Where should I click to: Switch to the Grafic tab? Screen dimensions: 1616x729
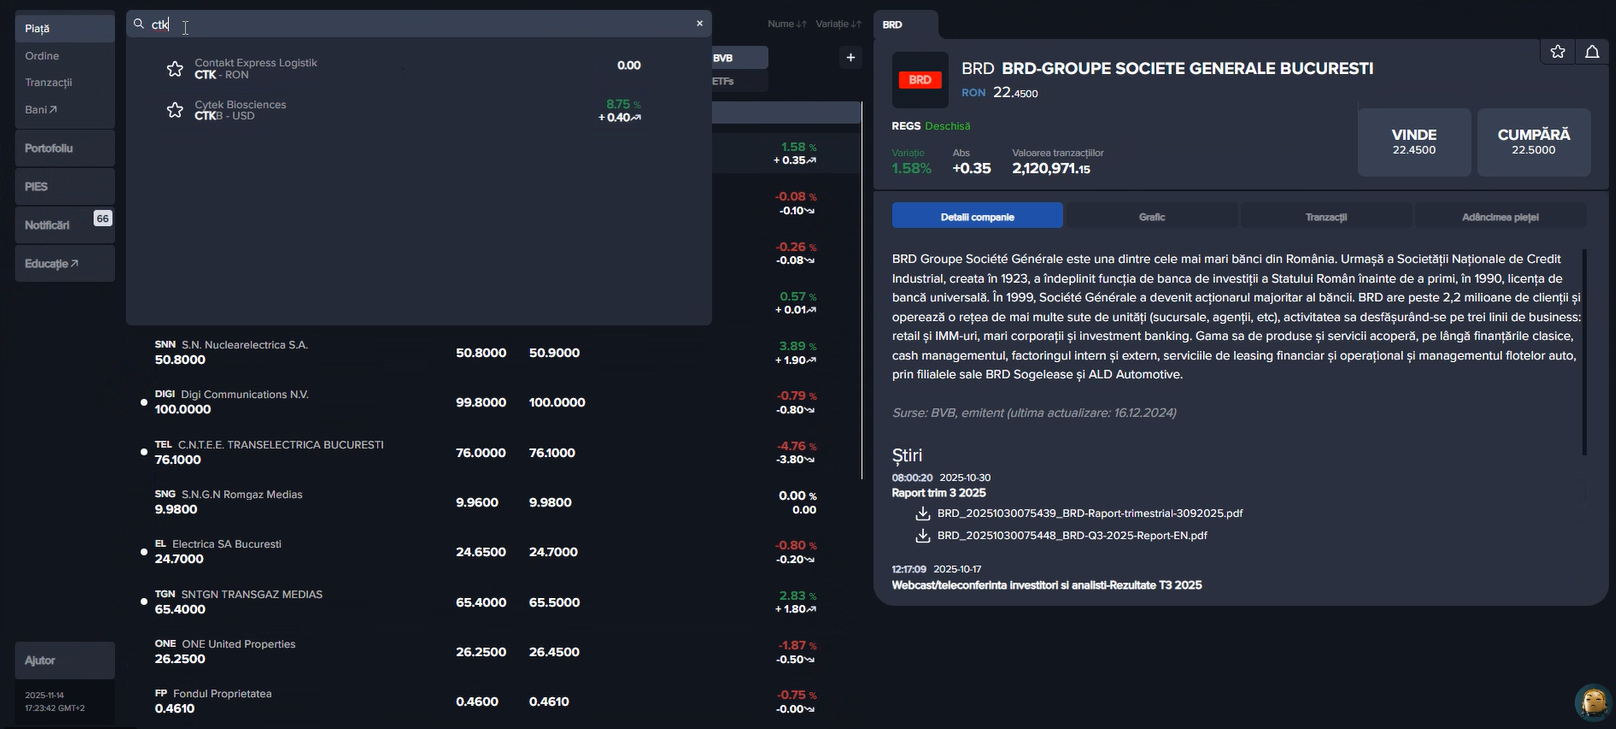click(x=1151, y=217)
